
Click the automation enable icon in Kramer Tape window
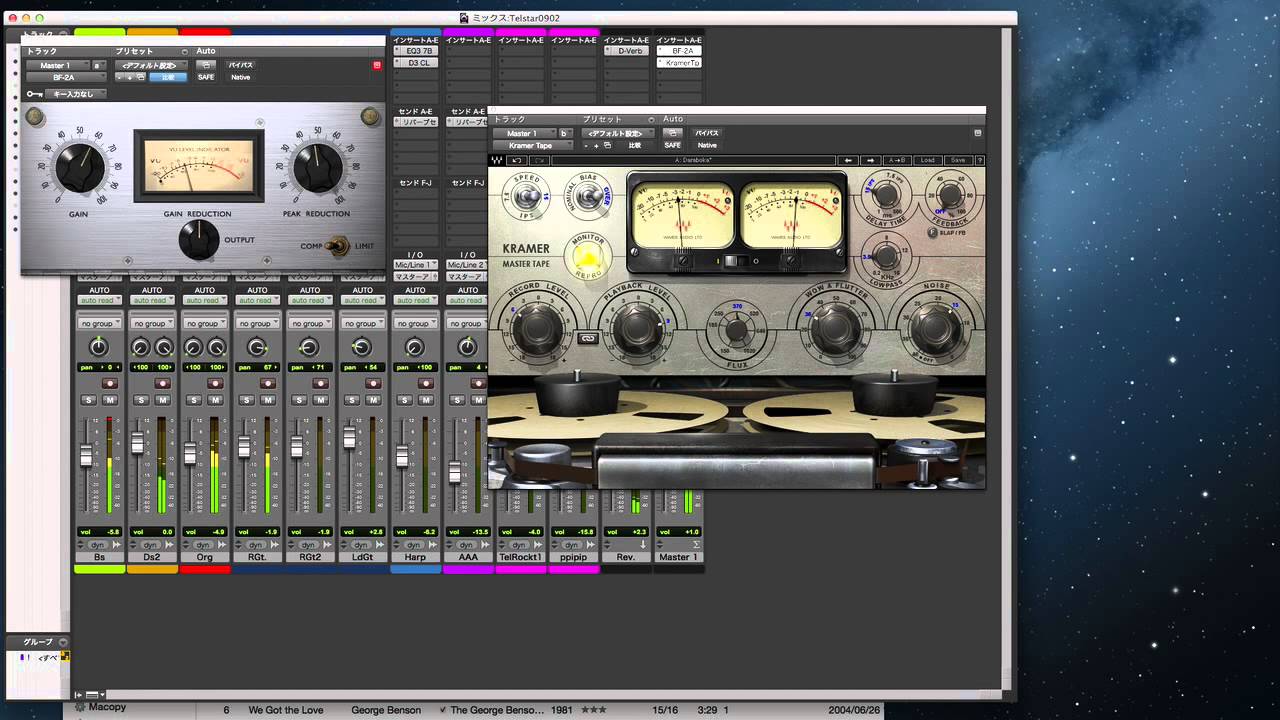(674, 133)
